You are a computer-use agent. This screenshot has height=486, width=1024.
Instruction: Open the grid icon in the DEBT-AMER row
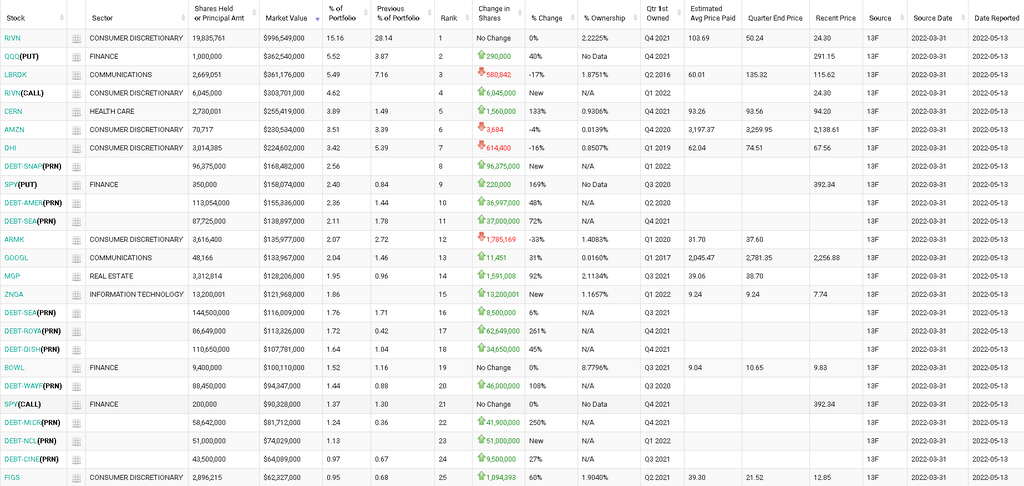click(76, 204)
